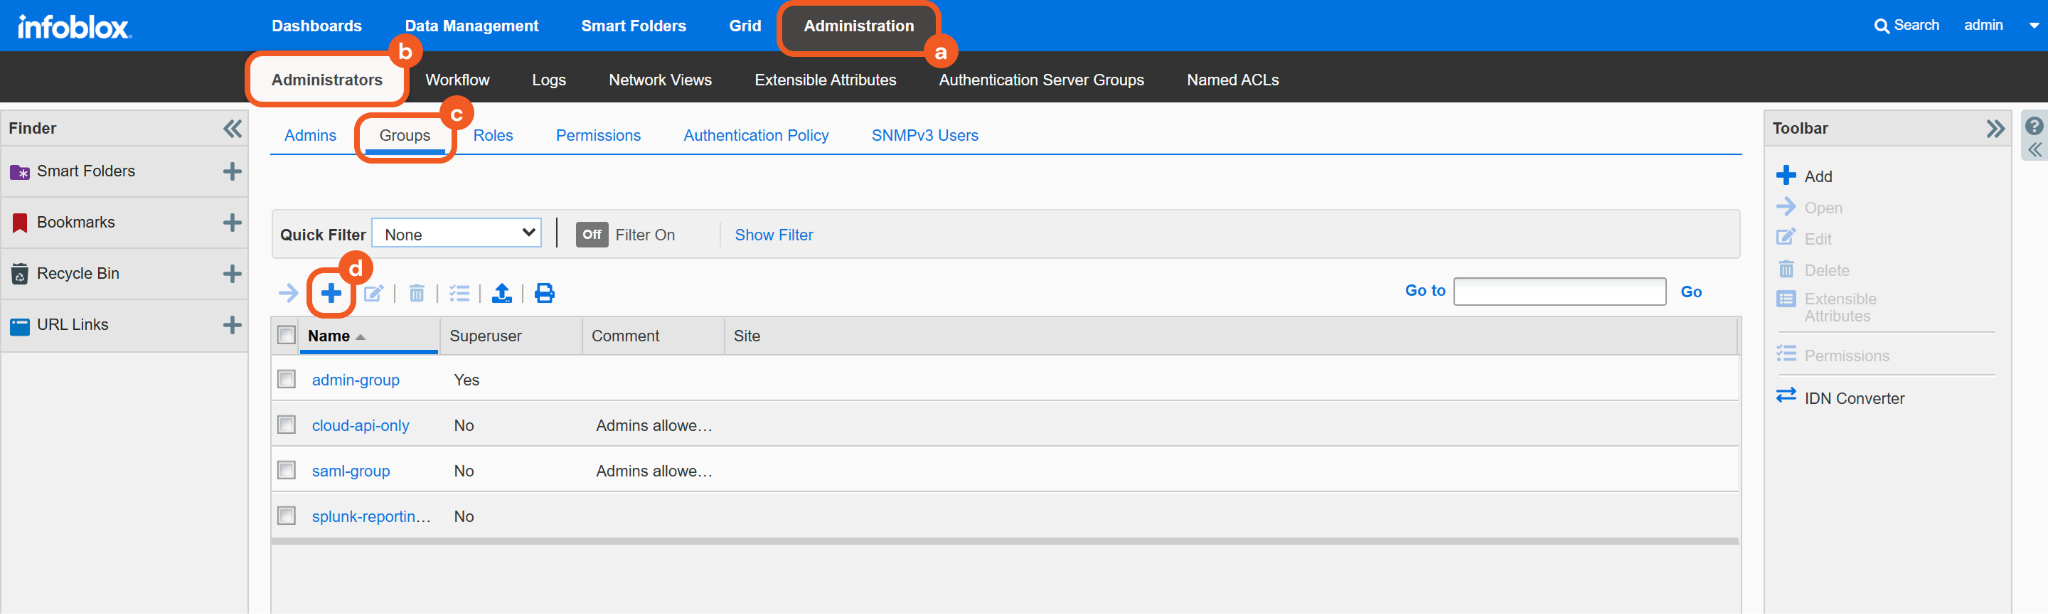Viewport: 2048px width, 614px height.
Task: Add a new Smart Folder with plus icon
Action: (x=232, y=172)
